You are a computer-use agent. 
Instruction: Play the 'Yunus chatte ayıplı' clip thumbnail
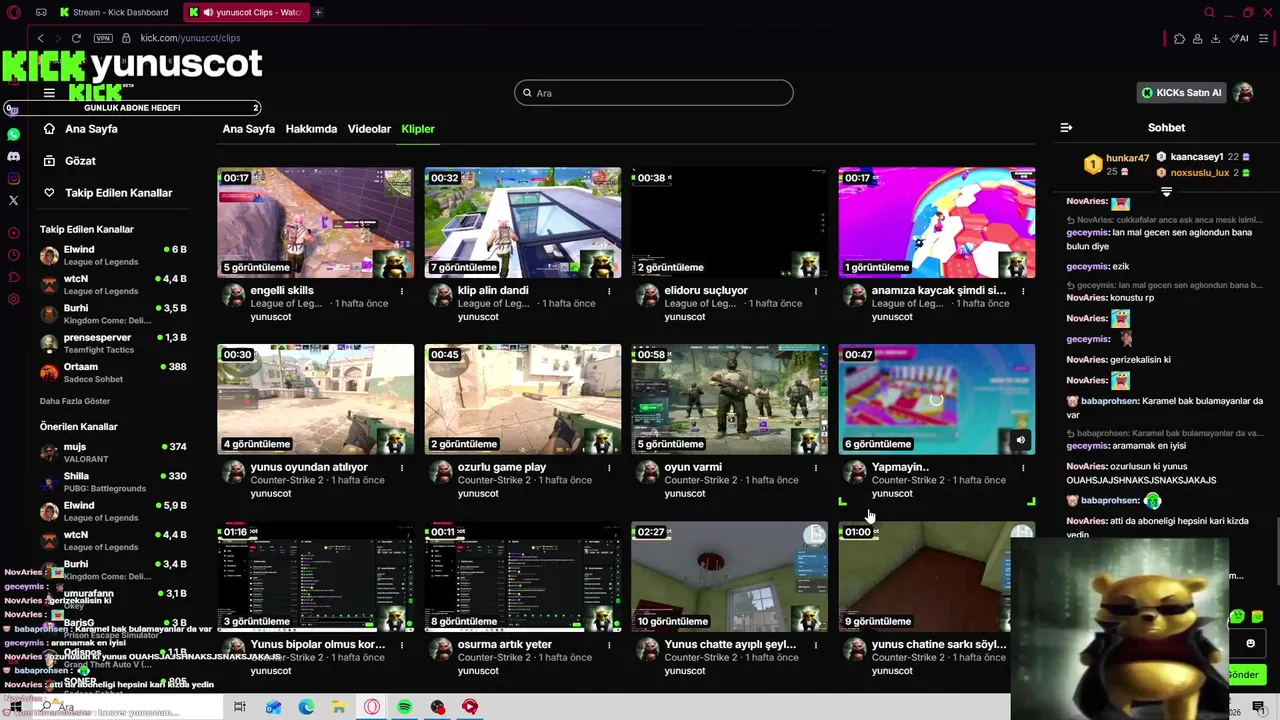point(730,577)
